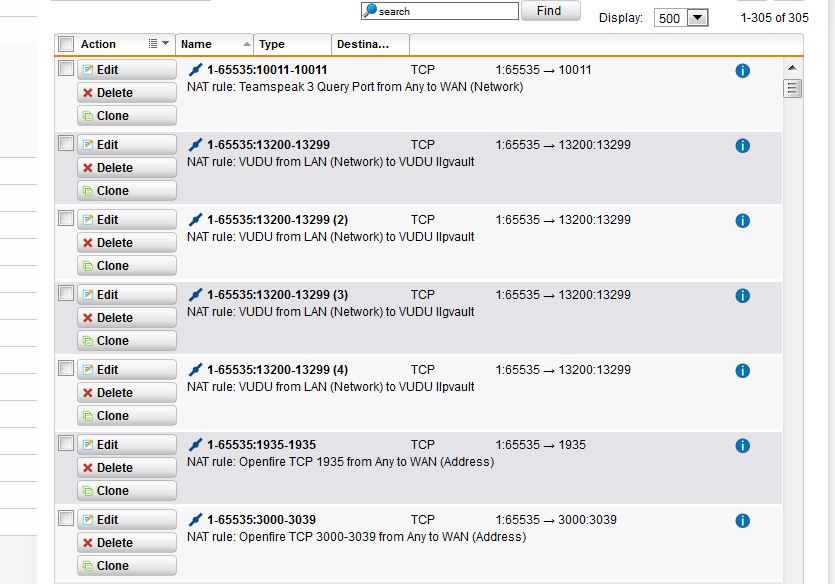
Task: Click the service icon beside 1-65535:13200-13299 (2)
Action: coord(195,220)
